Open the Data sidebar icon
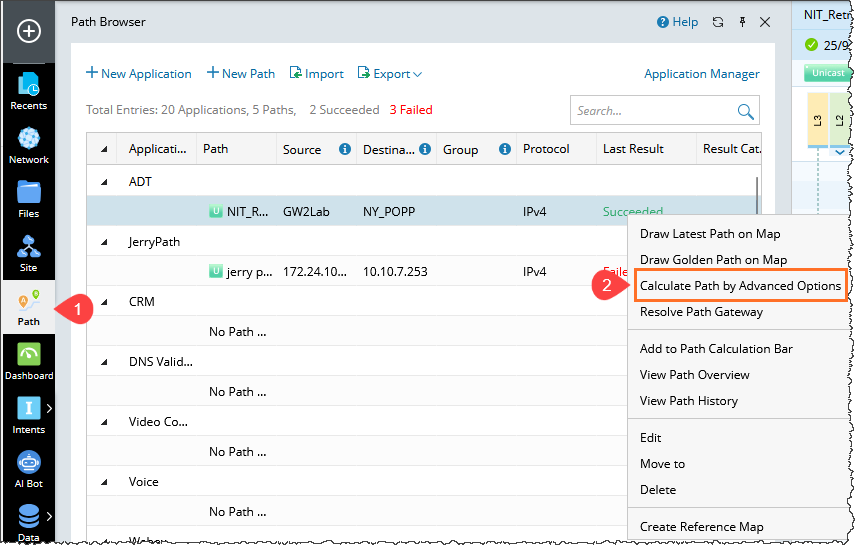 point(28,522)
